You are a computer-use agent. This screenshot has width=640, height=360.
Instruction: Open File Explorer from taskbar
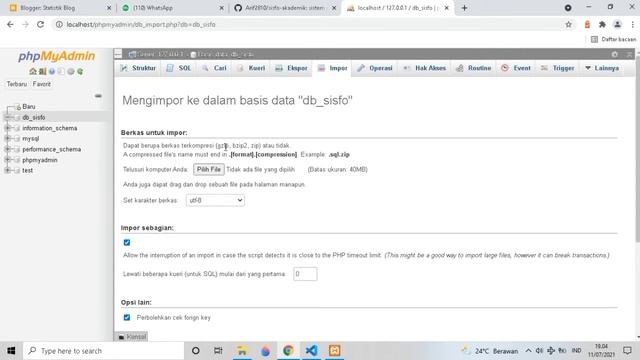[242, 351]
